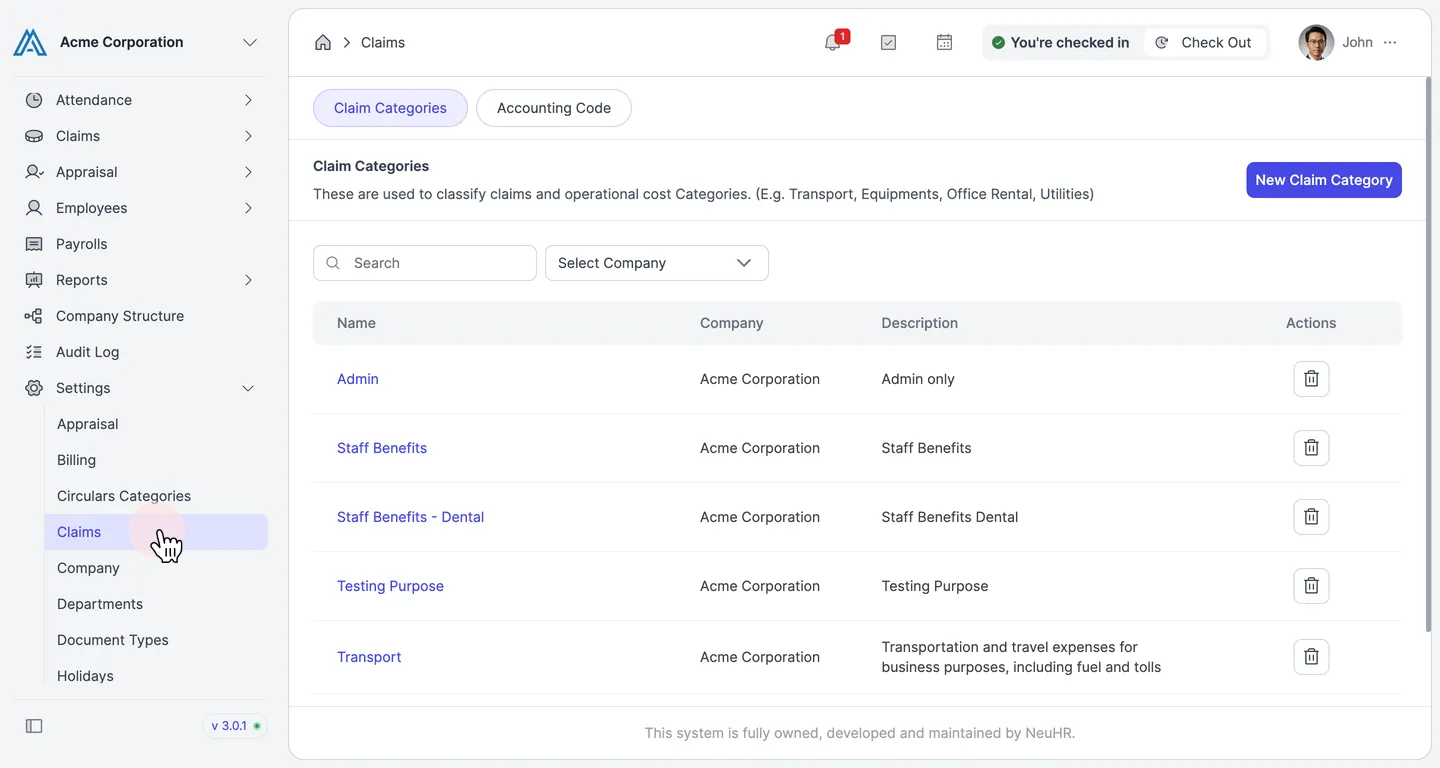This screenshot has width=1440, height=768.
Task: Click the Attendance clock icon in sidebar
Action: (x=34, y=100)
